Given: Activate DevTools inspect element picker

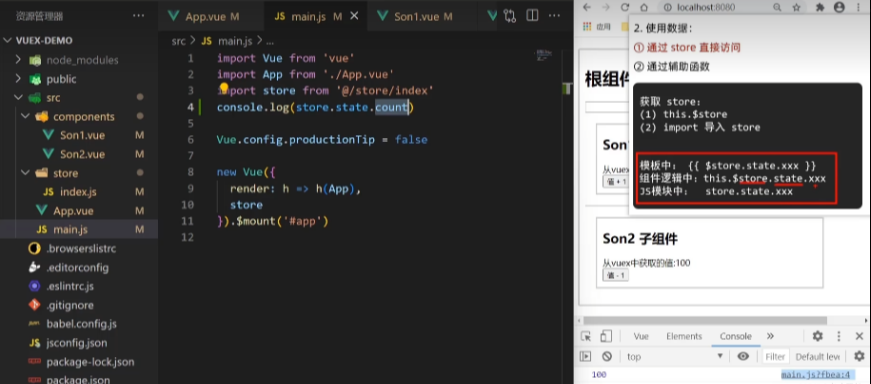Looking at the screenshot, I should [x=586, y=336].
